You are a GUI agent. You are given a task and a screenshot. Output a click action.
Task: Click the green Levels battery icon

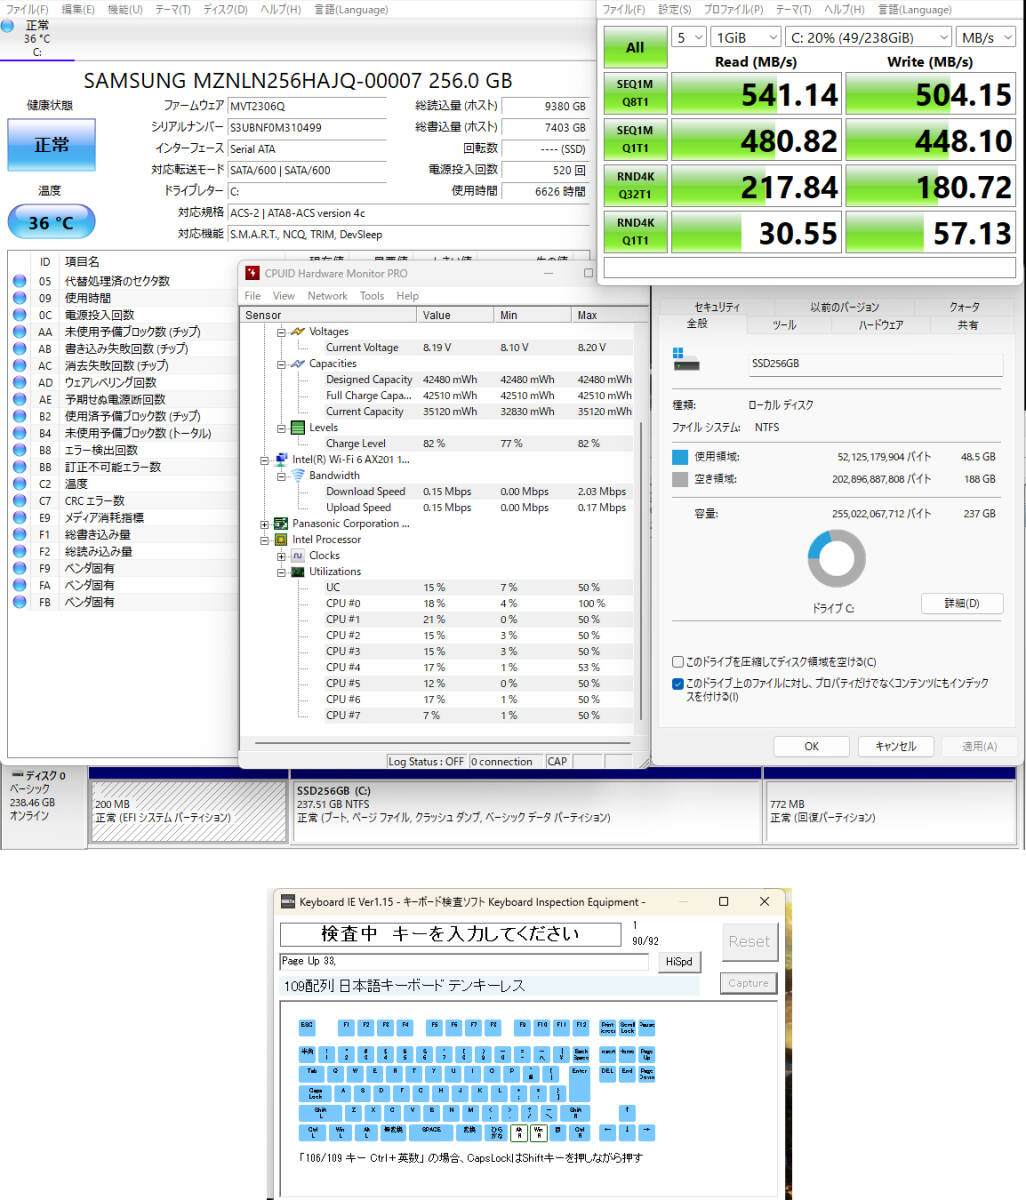297,427
